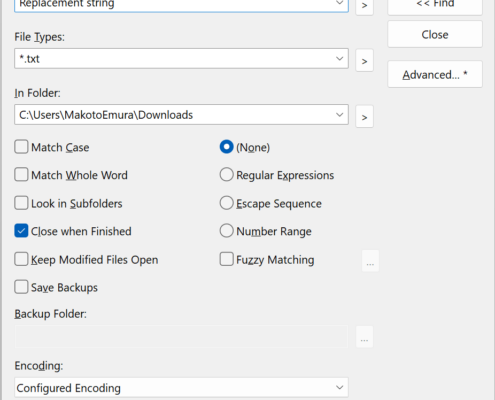Expand the In Folder dropdown list

(x=339, y=115)
